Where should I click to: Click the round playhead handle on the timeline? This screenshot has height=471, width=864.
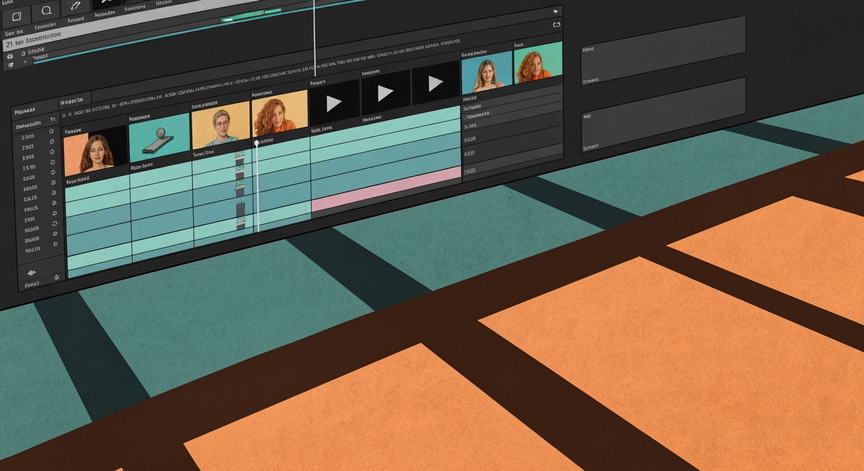pyautogui.click(x=257, y=143)
